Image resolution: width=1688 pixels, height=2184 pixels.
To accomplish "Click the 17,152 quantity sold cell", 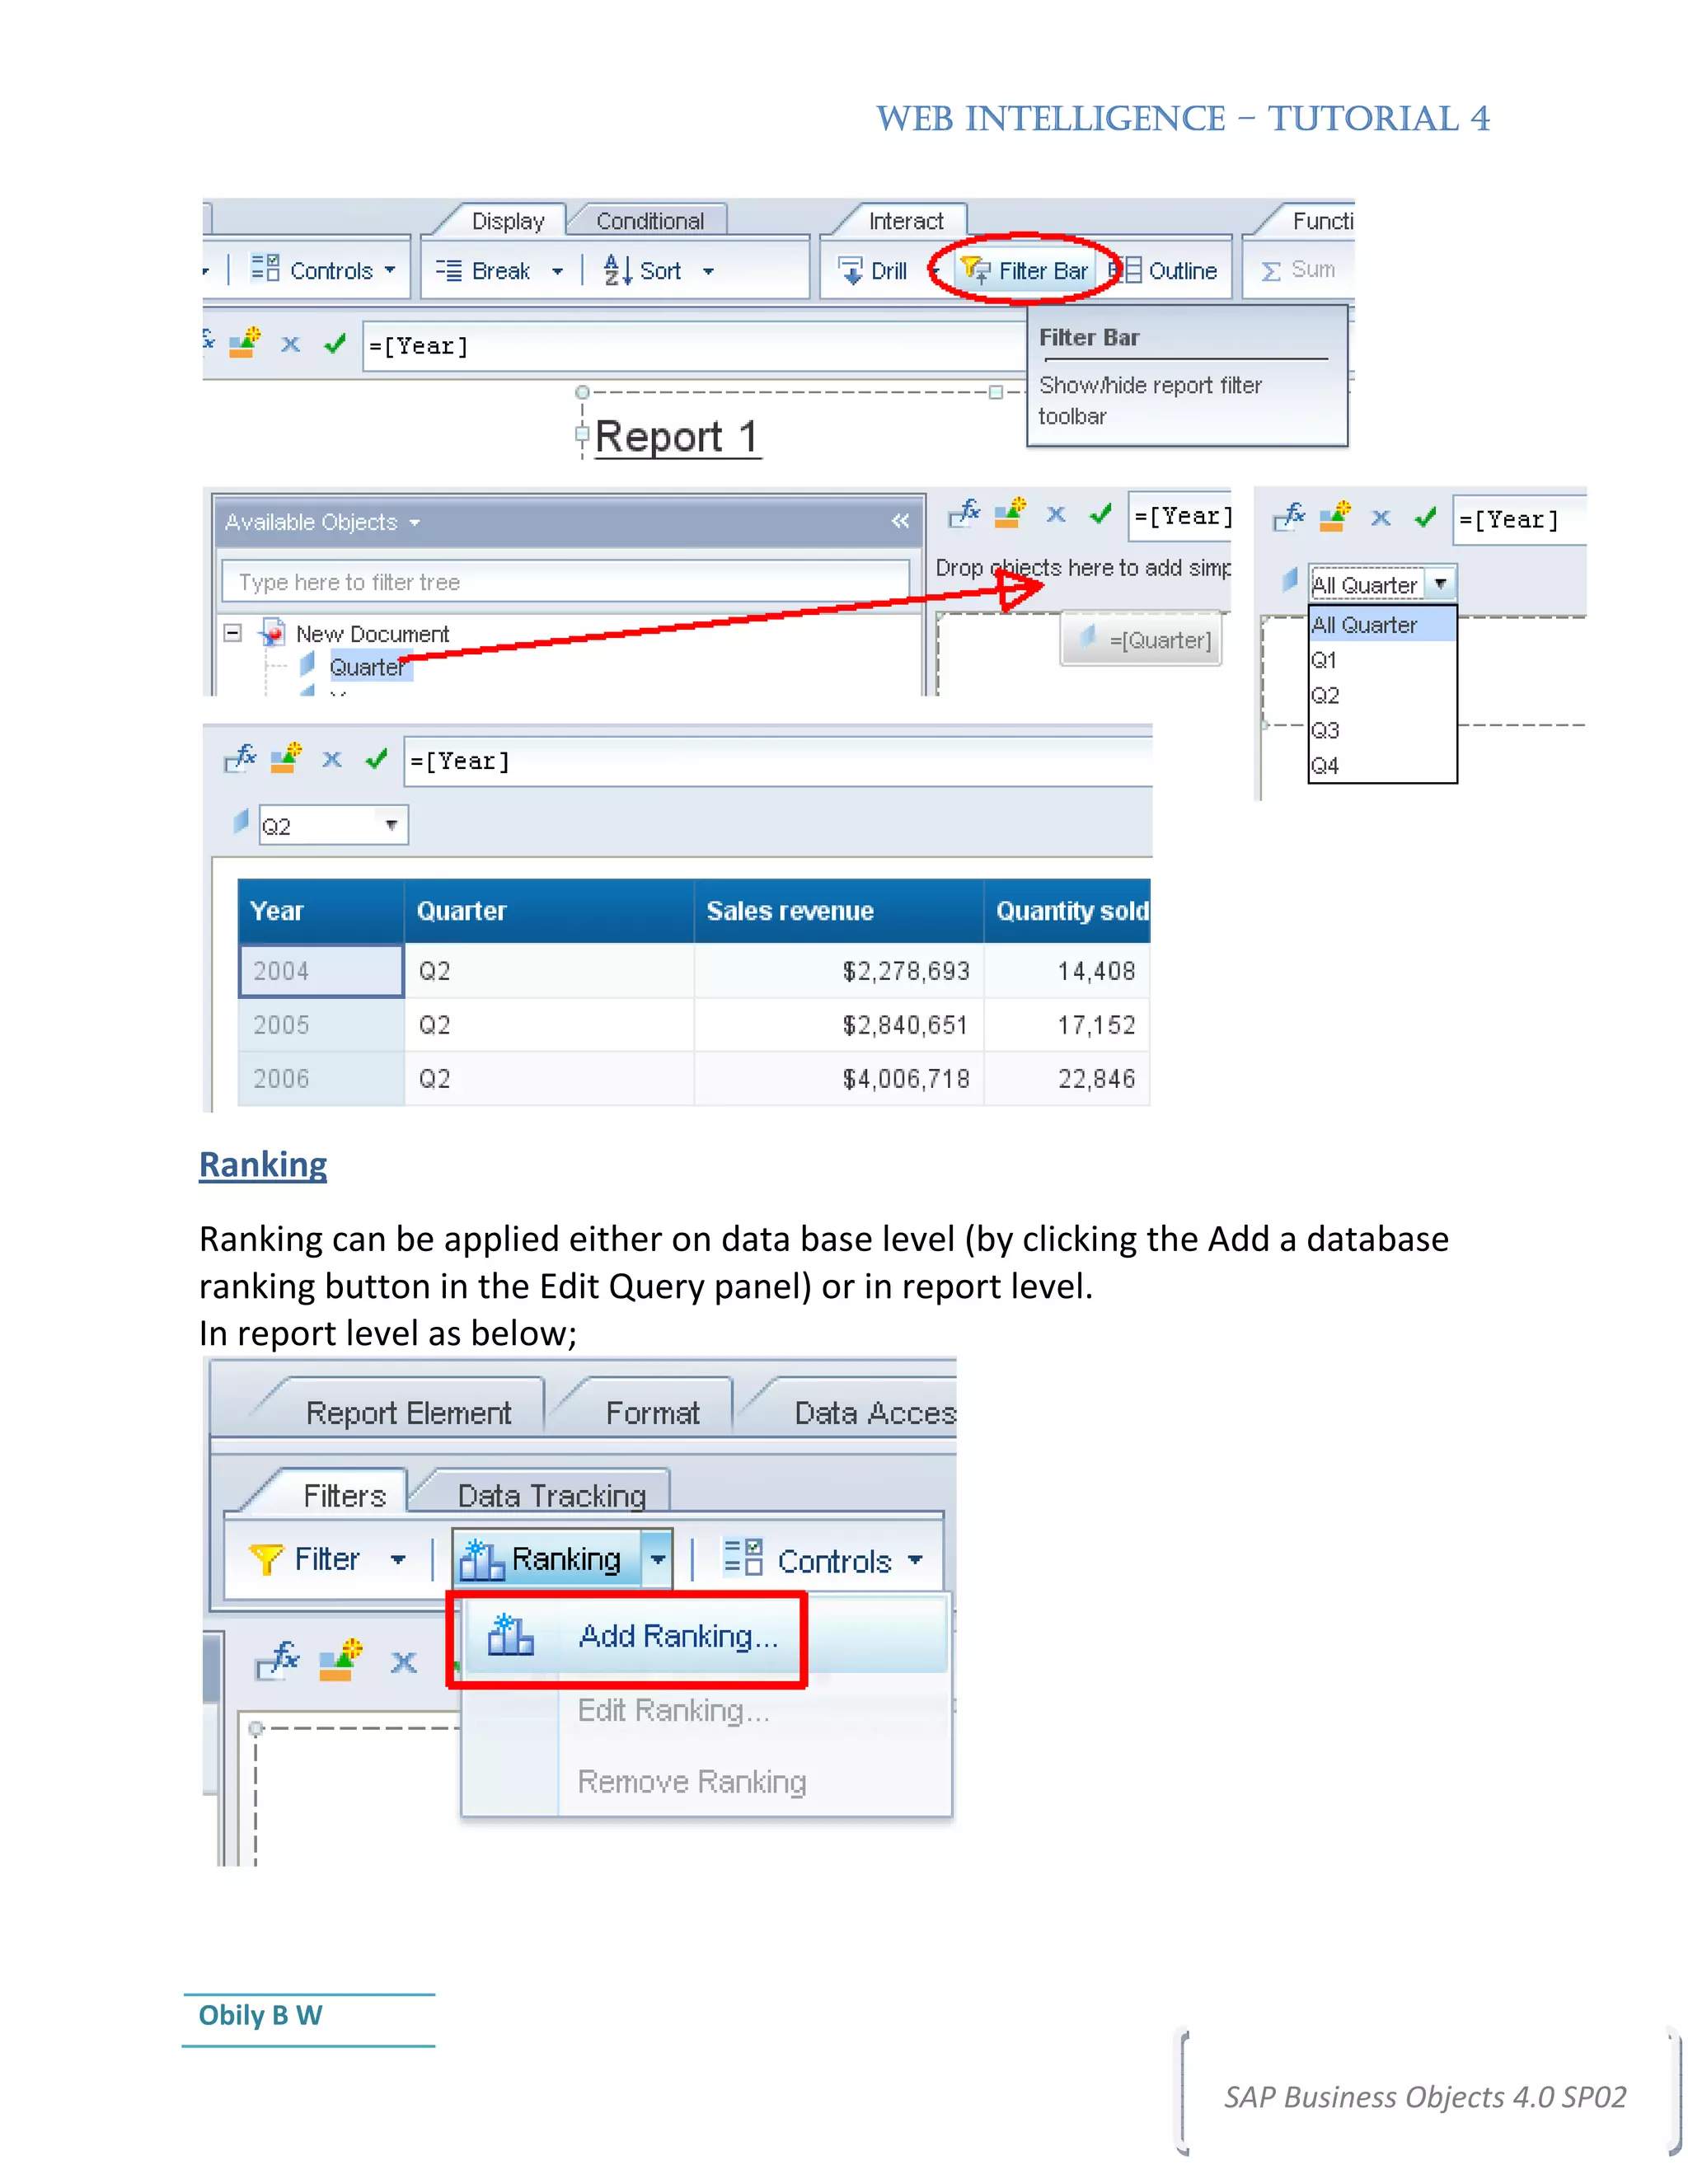I will click(1067, 1025).
